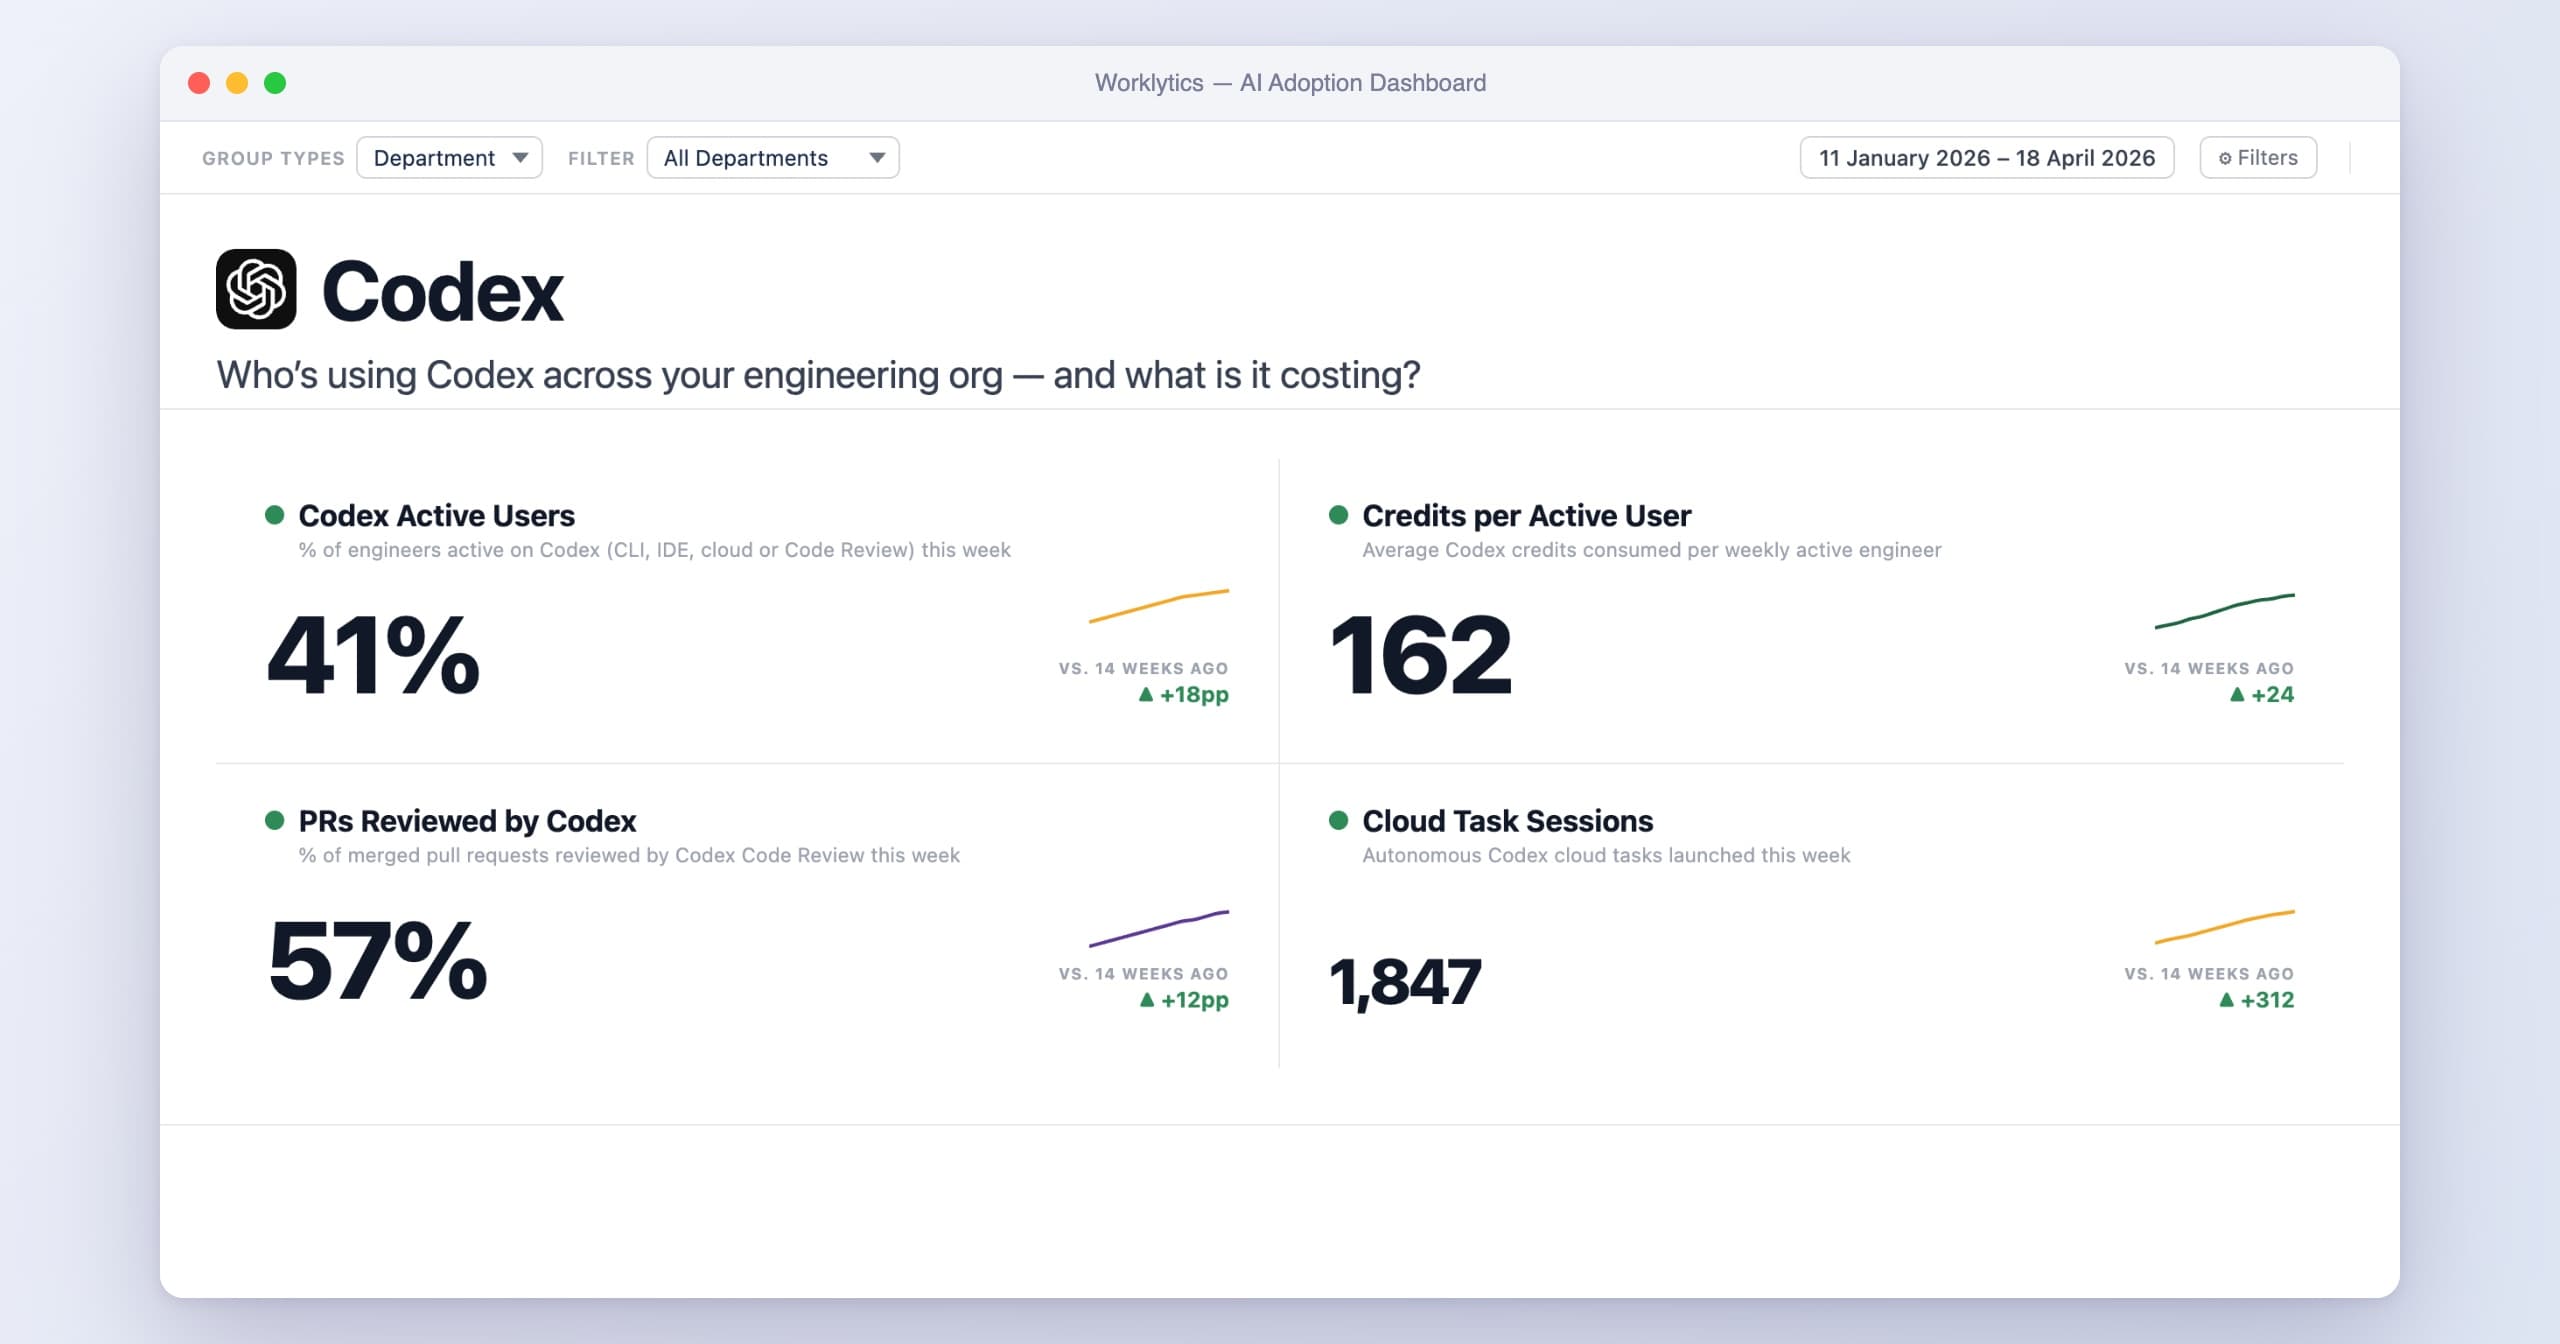The width and height of the screenshot is (2560, 1344).
Task: Click the PRs Reviewed by Codex sparkline
Action: point(1159,928)
